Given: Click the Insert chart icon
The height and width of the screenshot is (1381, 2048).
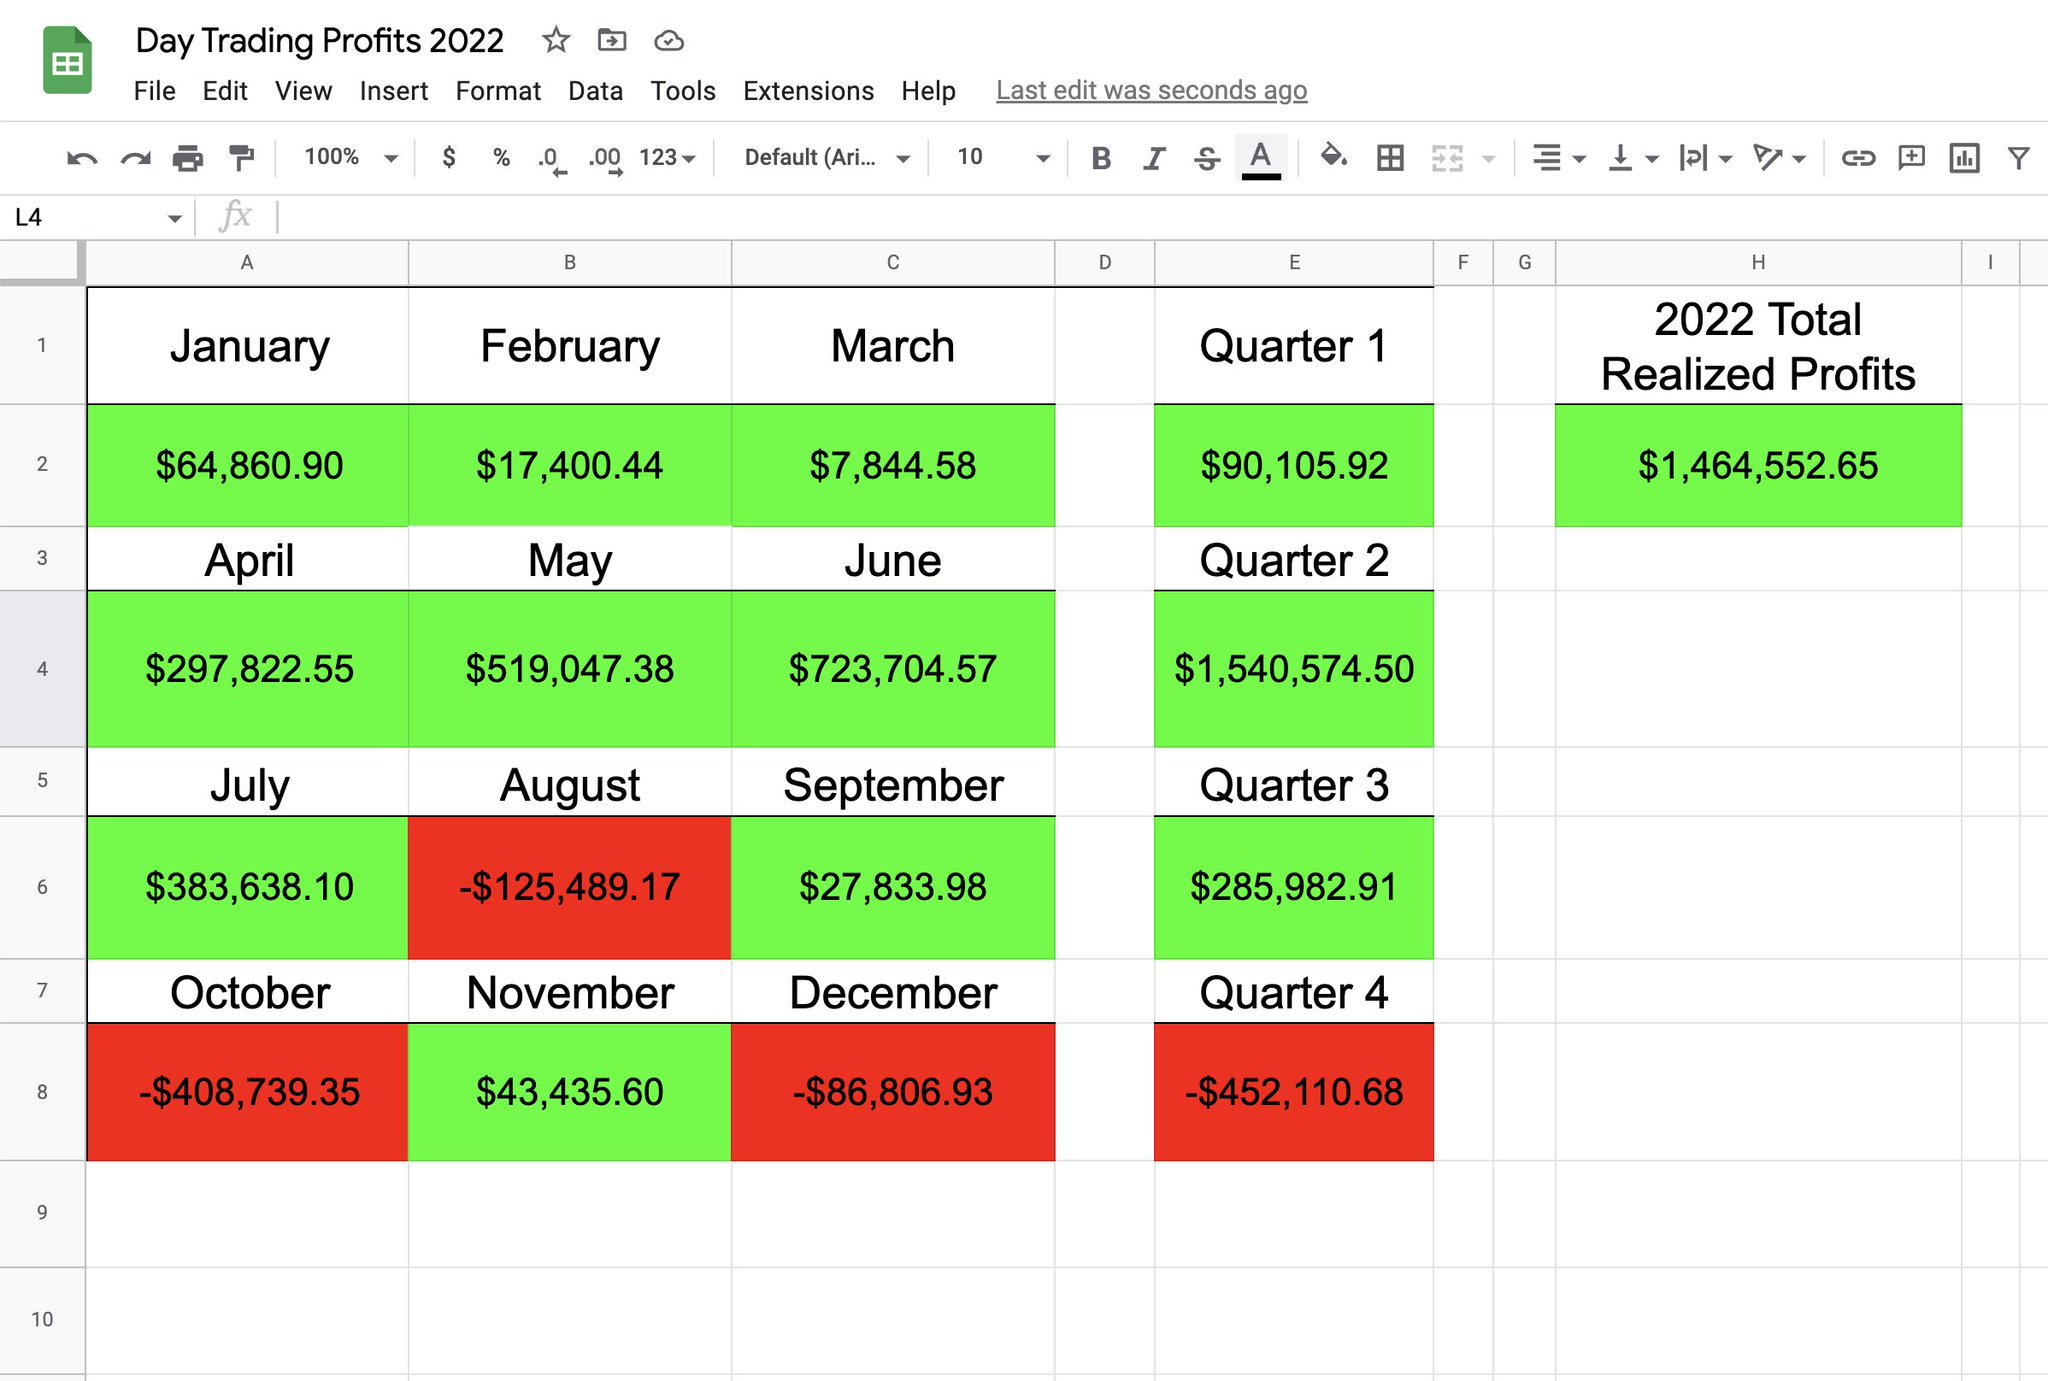Looking at the screenshot, I should pyautogui.click(x=1964, y=158).
